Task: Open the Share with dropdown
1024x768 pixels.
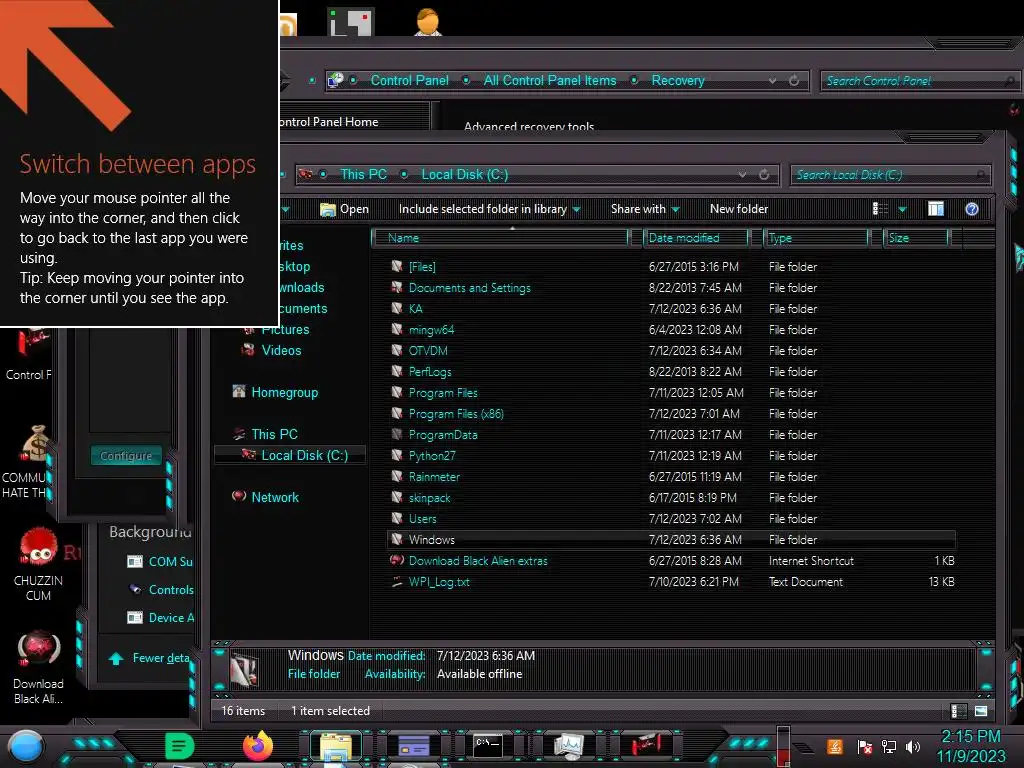Action: point(645,209)
